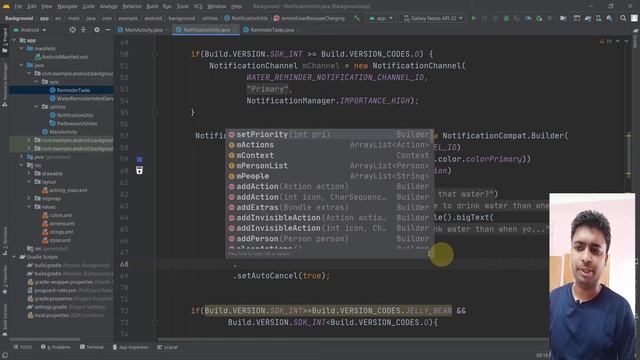Click the Make Project hammer icon
The height and width of the screenshot is (360, 640).
pos(356,18)
